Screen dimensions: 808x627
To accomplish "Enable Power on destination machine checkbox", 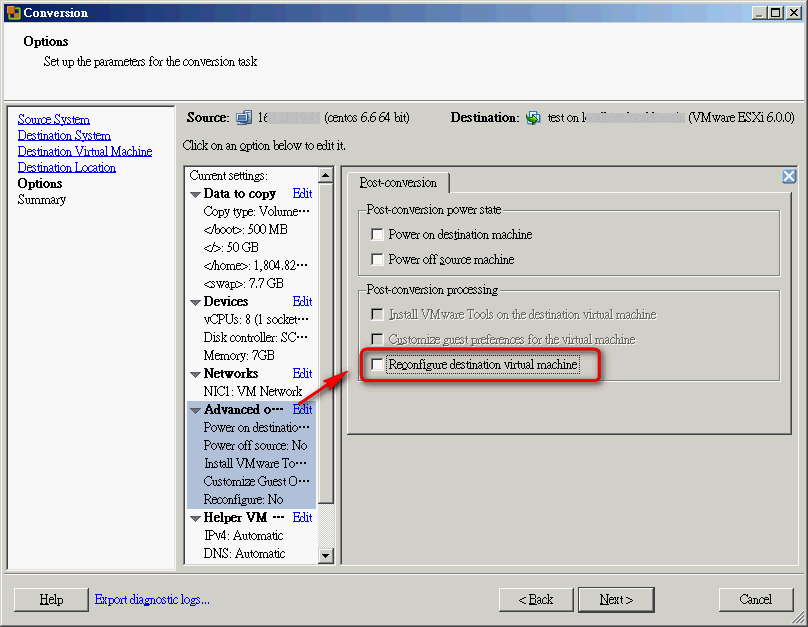I will tap(377, 234).
